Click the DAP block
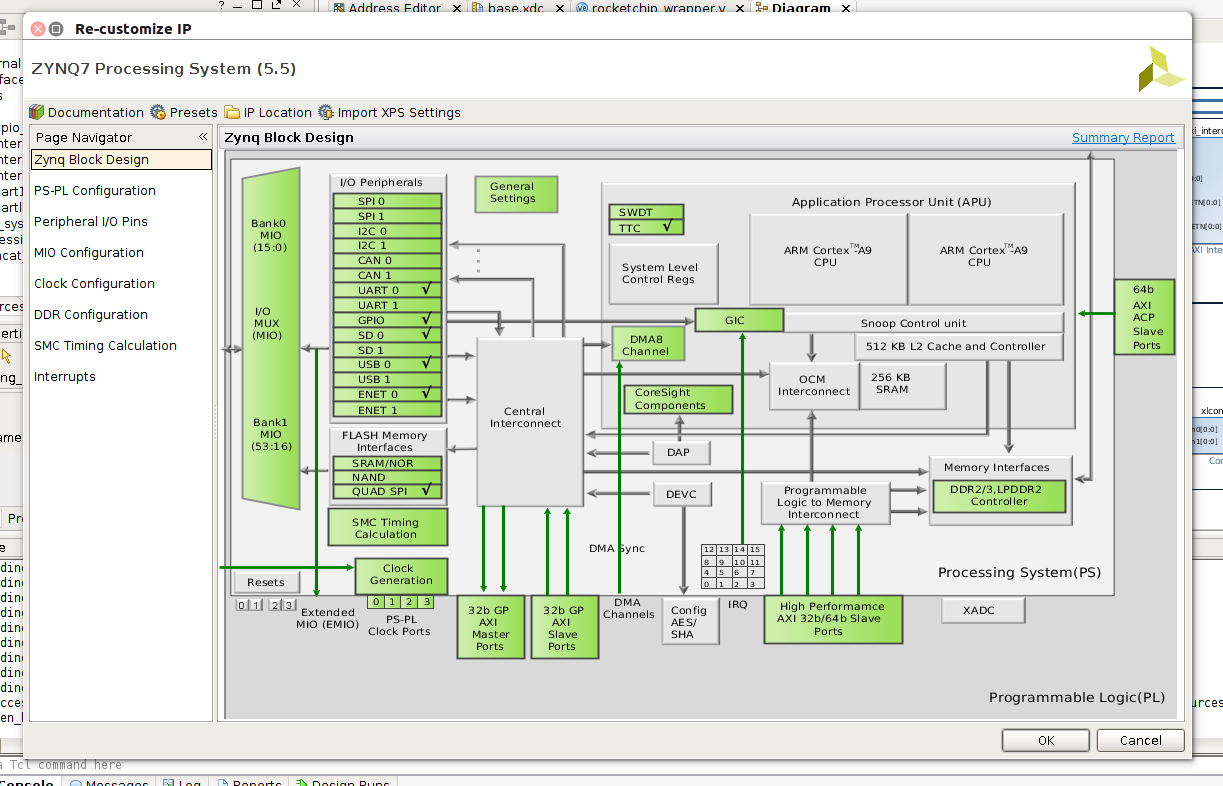The width and height of the screenshot is (1223, 786). [x=682, y=452]
